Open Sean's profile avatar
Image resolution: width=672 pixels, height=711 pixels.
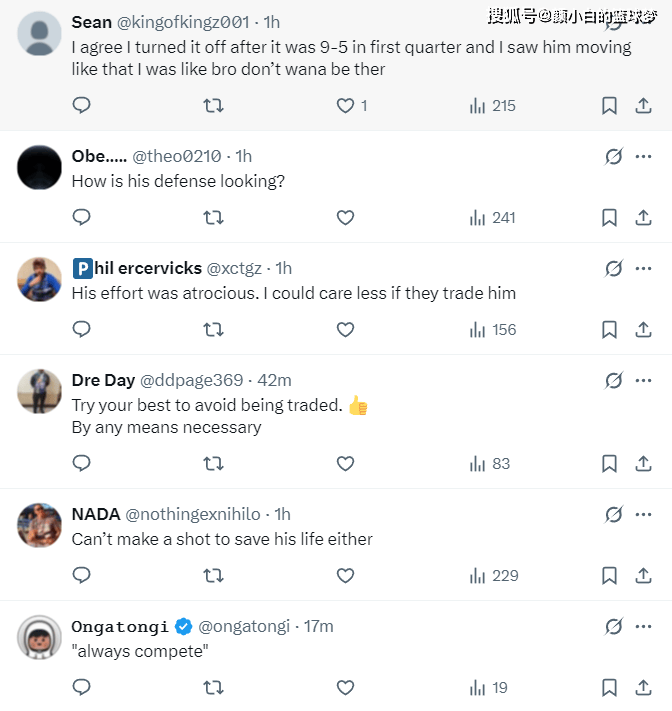[x=40, y=33]
